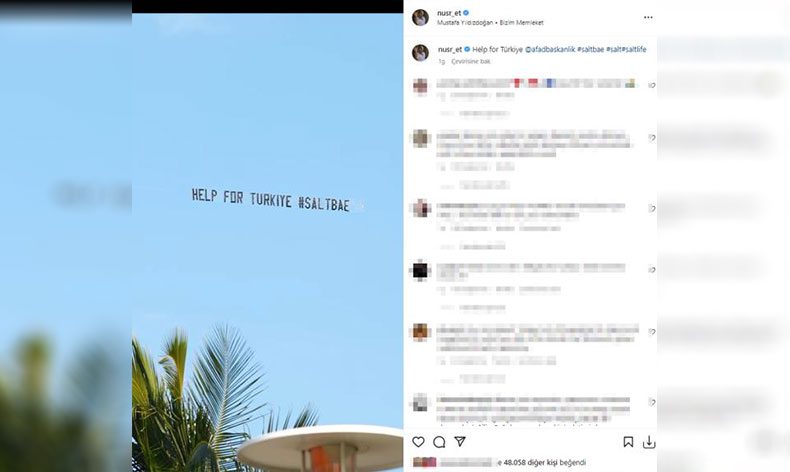Save the post with the bookmark icon
790x472 pixels.
point(628,442)
